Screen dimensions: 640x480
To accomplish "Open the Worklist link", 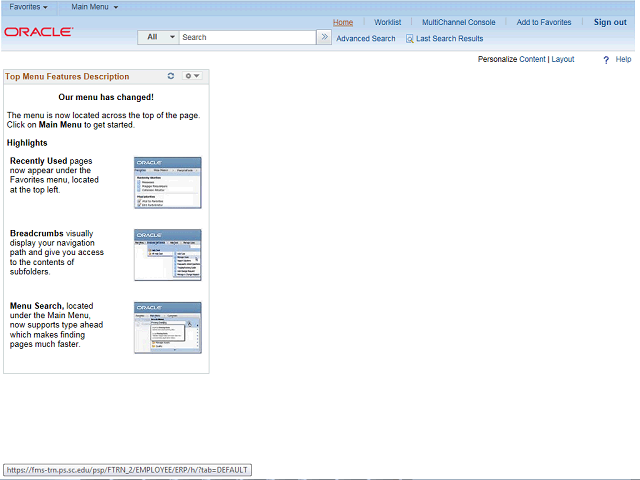I will [x=388, y=22].
